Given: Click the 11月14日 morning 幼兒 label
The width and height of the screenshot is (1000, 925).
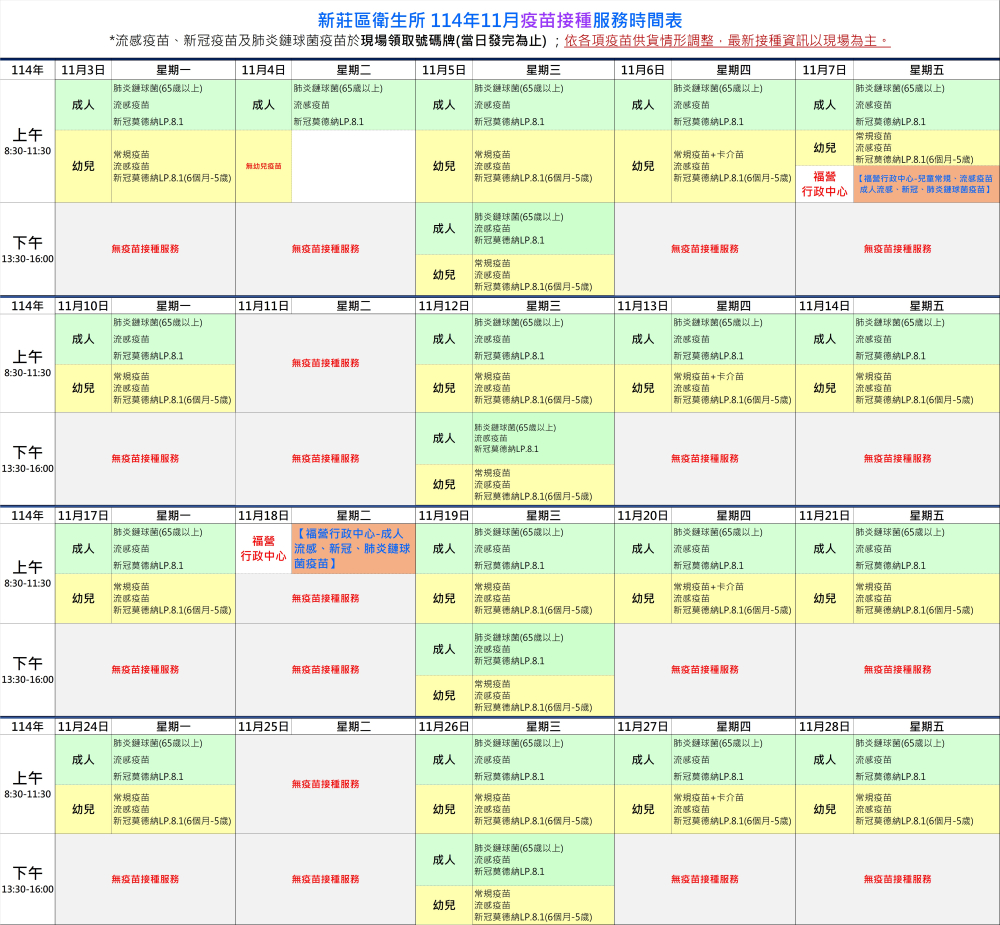Looking at the screenshot, I should tap(824, 388).
